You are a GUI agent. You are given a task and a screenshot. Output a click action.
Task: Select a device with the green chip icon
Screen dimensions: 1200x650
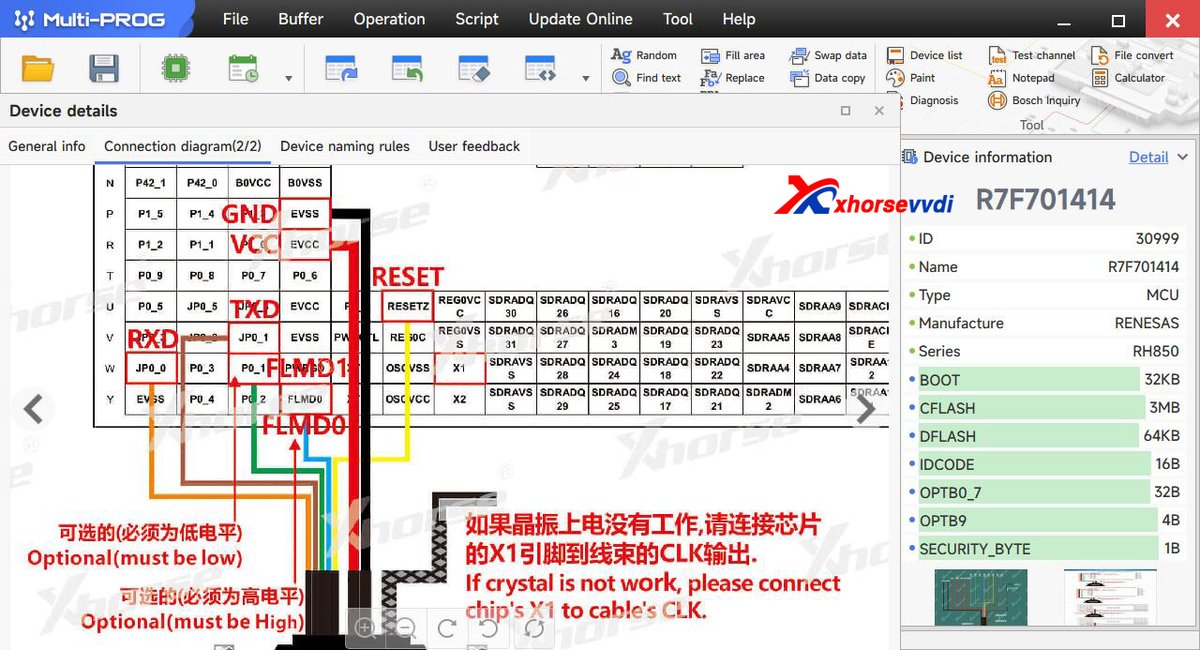click(x=176, y=68)
